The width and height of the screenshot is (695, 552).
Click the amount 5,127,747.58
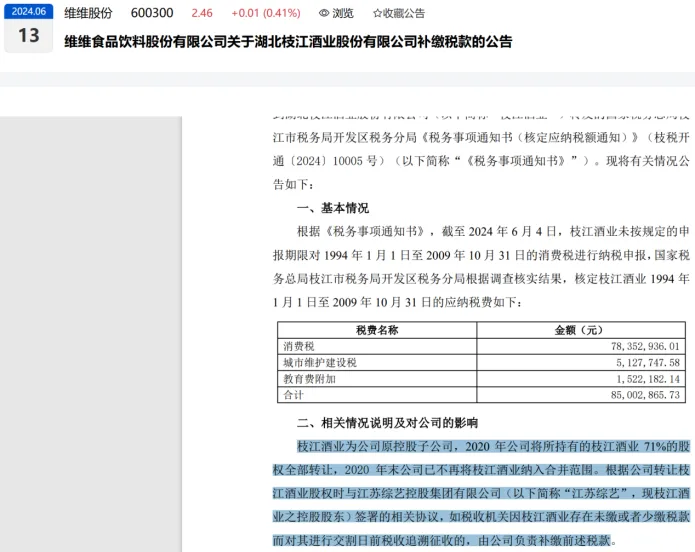[x=648, y=363]
